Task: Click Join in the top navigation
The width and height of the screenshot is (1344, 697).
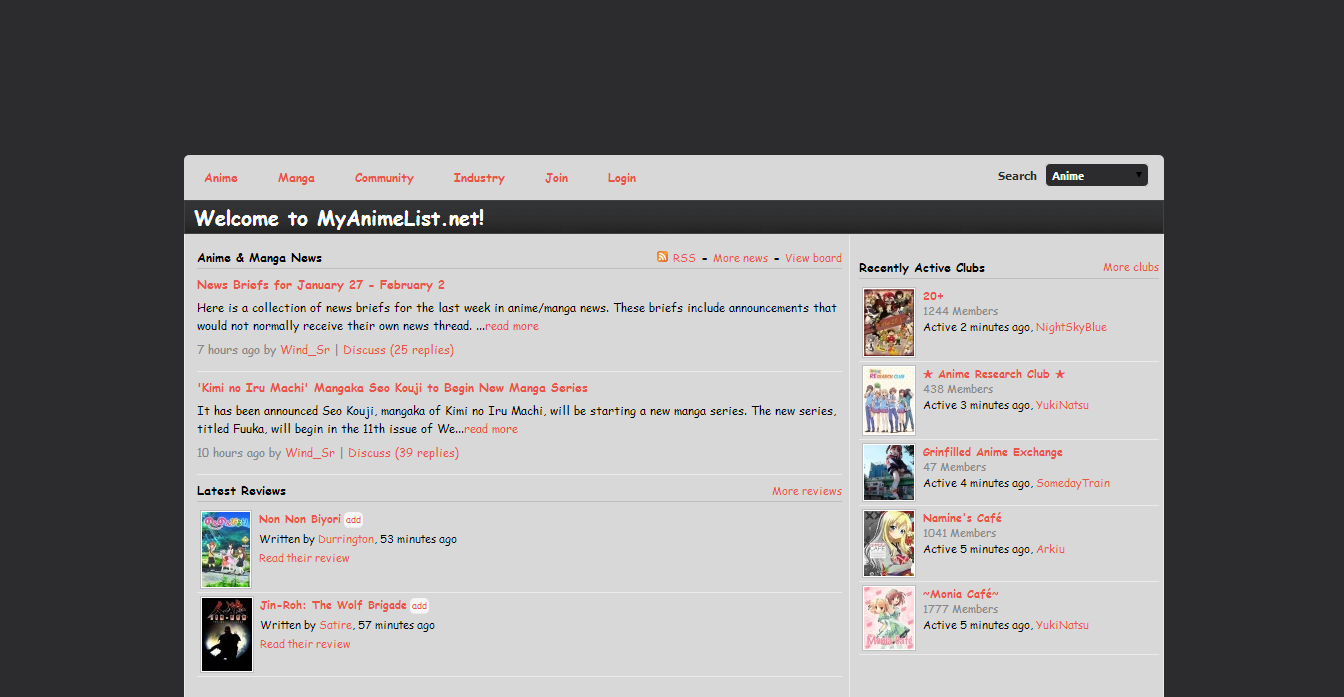Action: point(556,177)
